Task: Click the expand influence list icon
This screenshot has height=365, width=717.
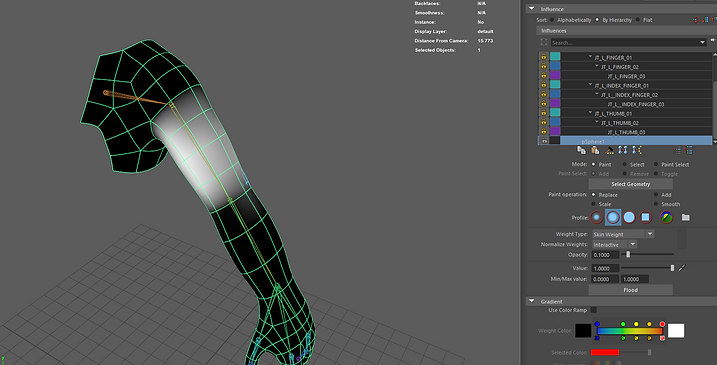Action: [x=689, y=150]
